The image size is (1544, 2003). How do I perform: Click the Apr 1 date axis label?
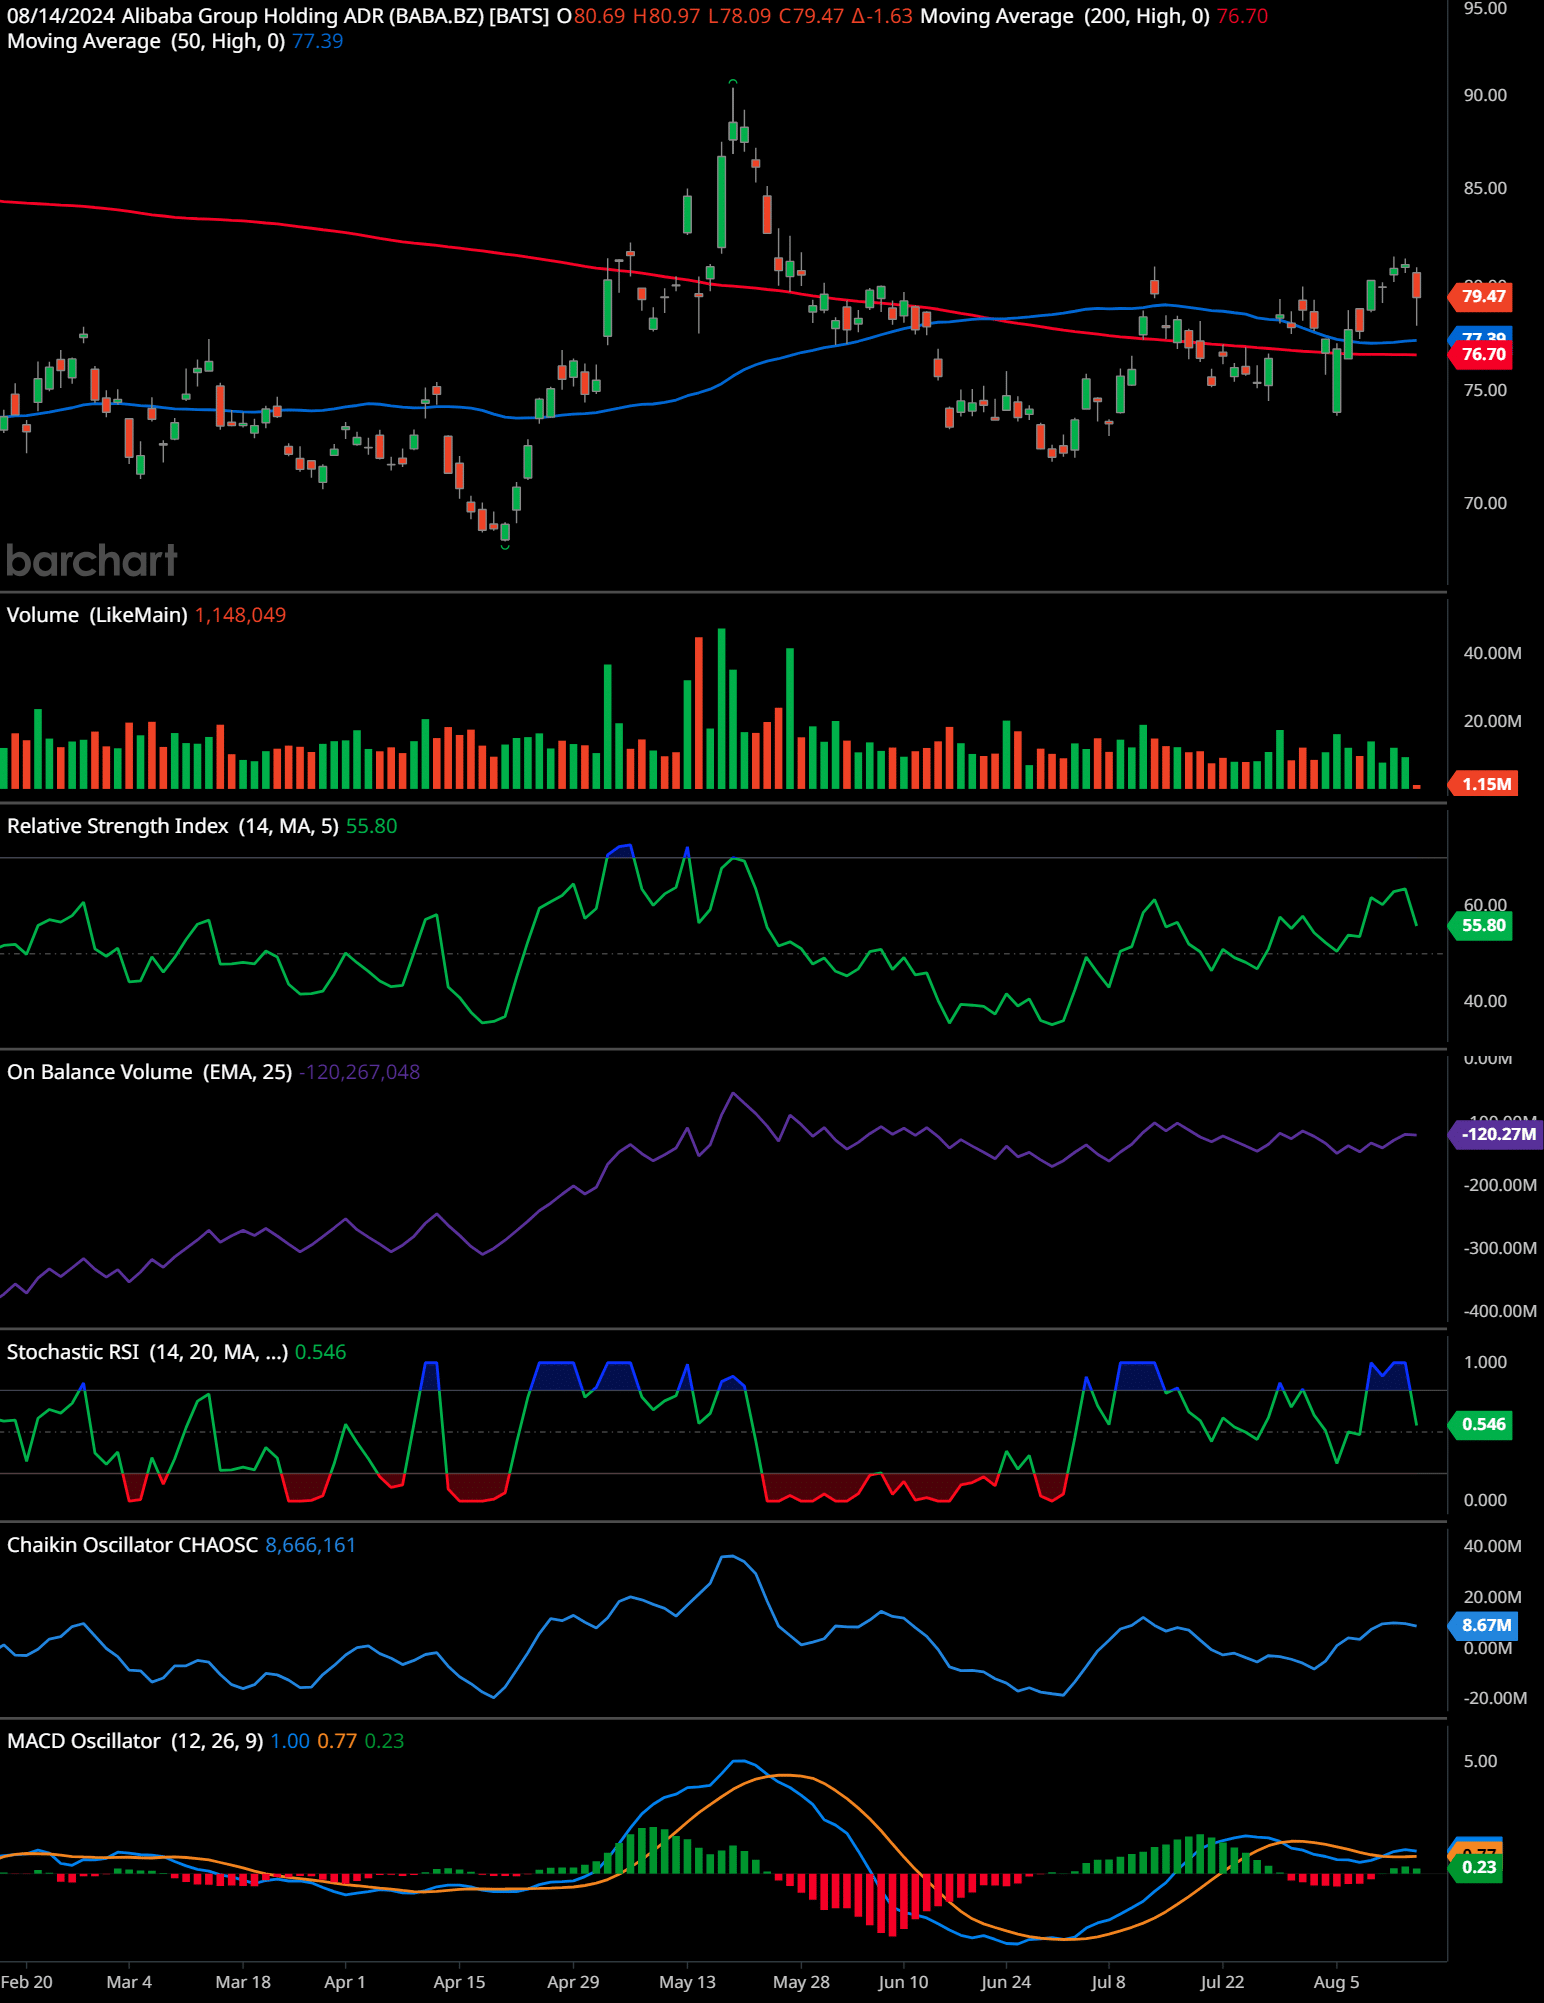coord(345,1982)
